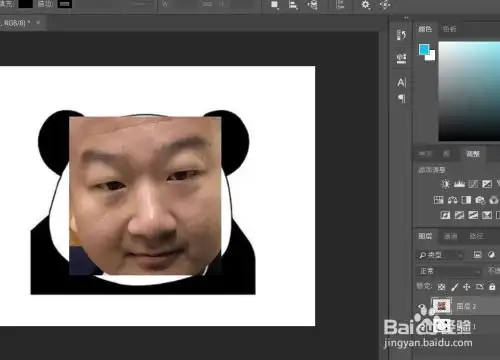Select the Layer 2 thumbnail
Image resolution: width=500 pixels, height=360 pixels.
tap(442, 306)
